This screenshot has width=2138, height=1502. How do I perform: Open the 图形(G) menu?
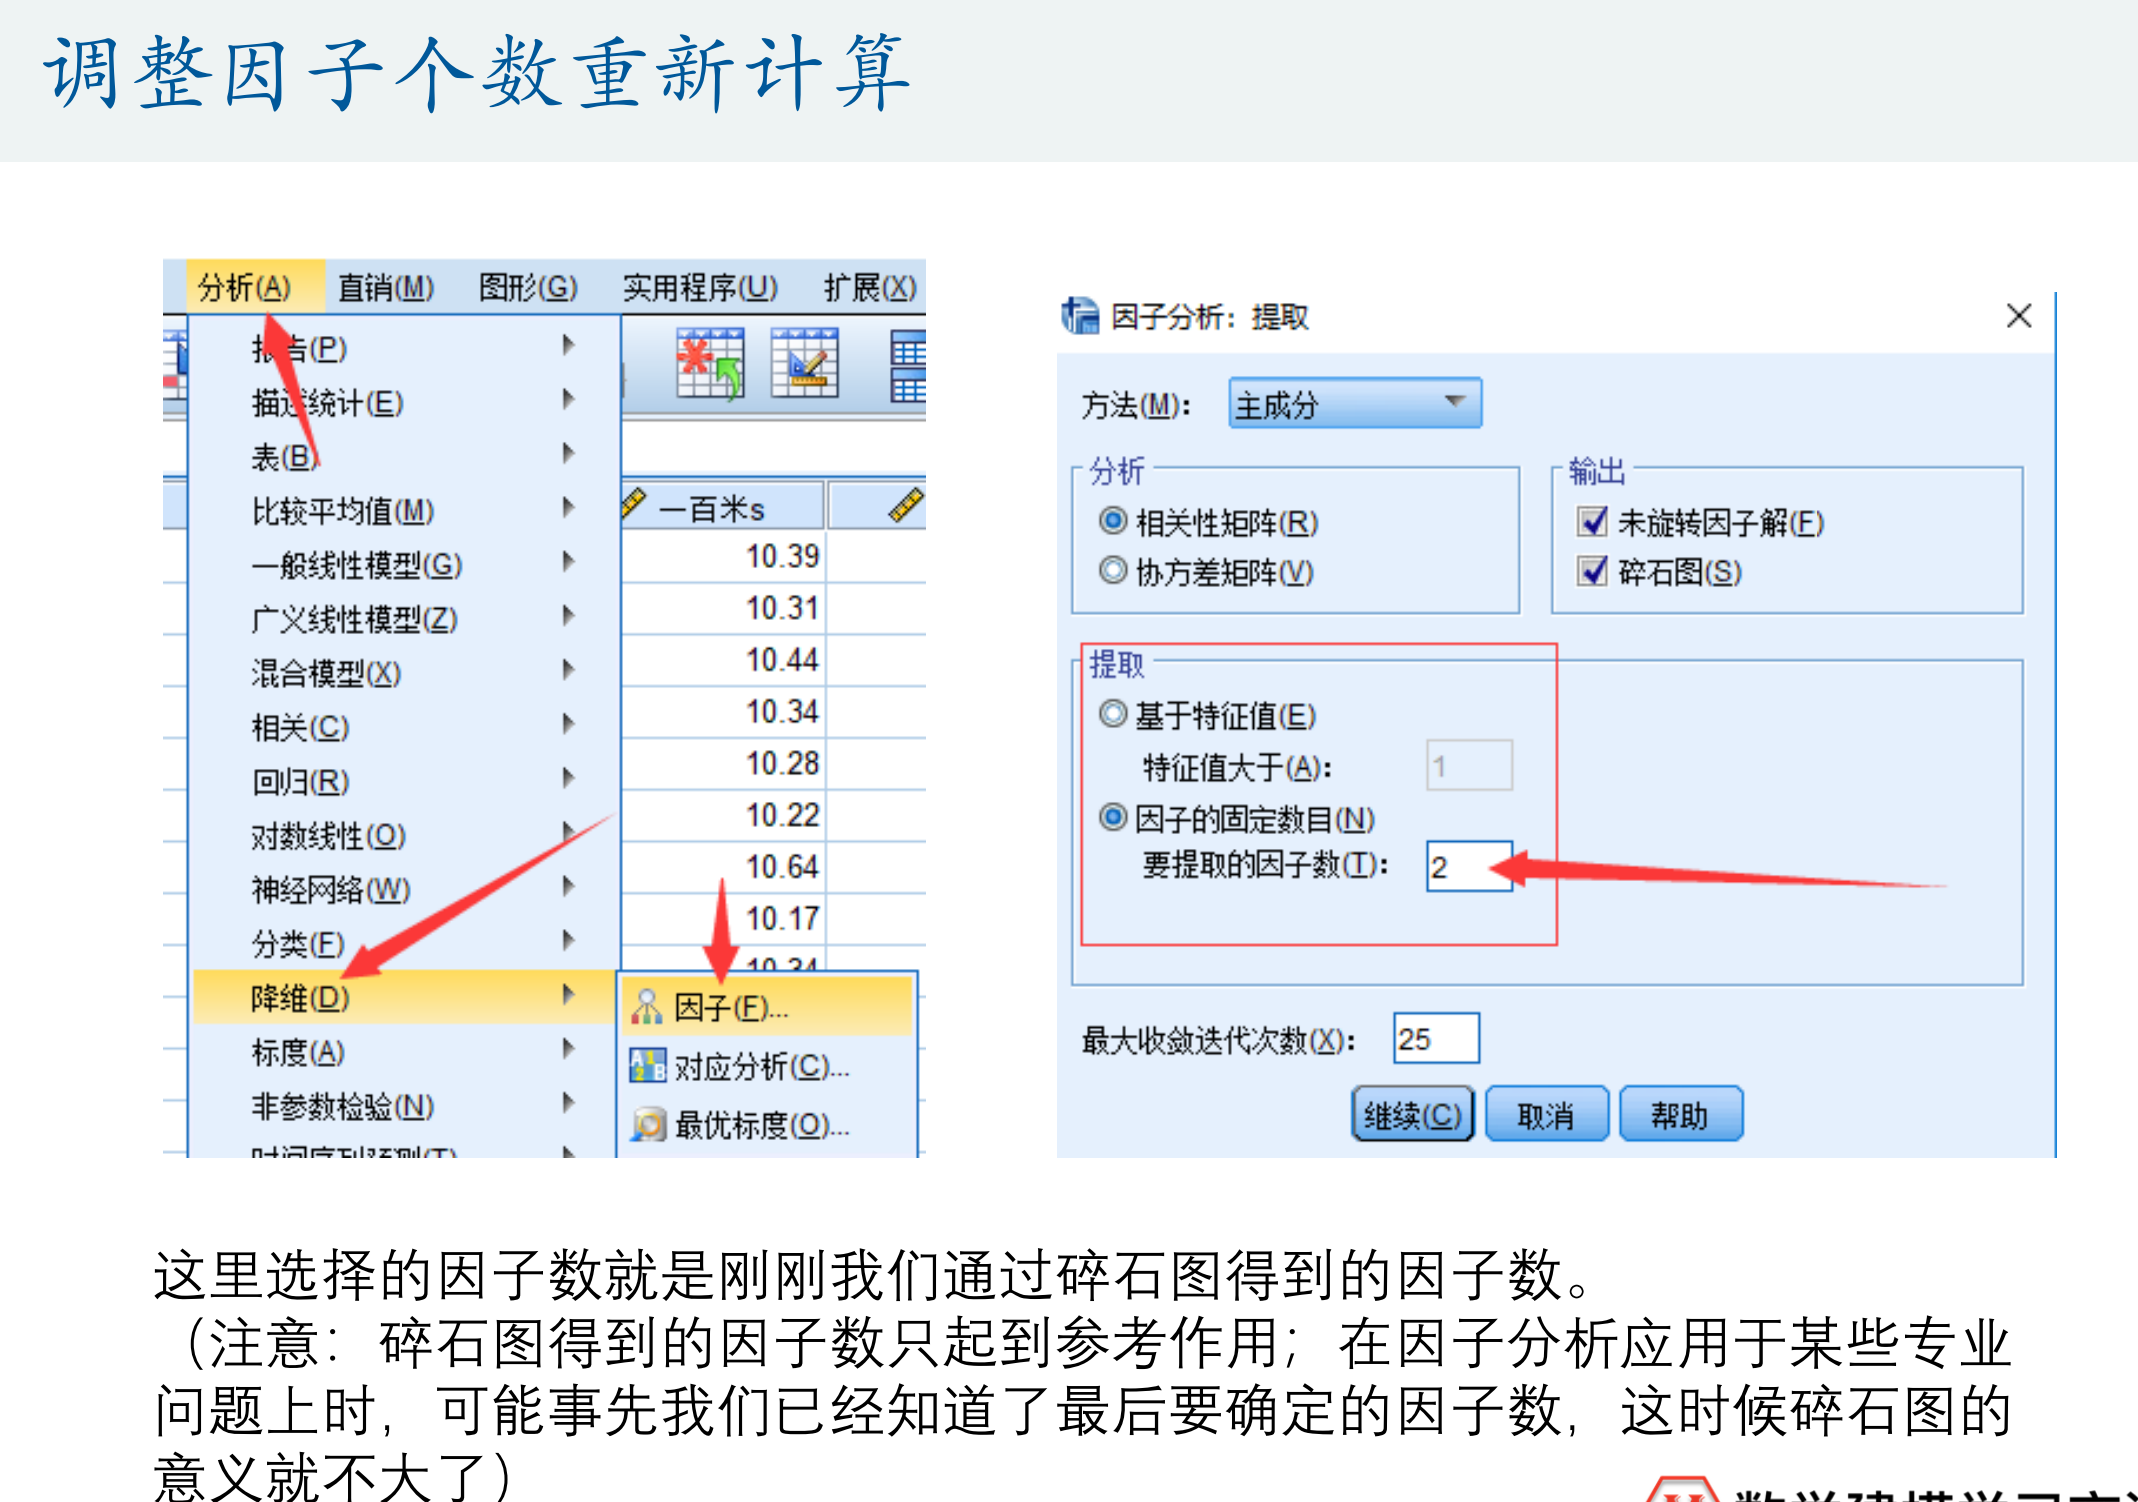(x=528, y=288)
